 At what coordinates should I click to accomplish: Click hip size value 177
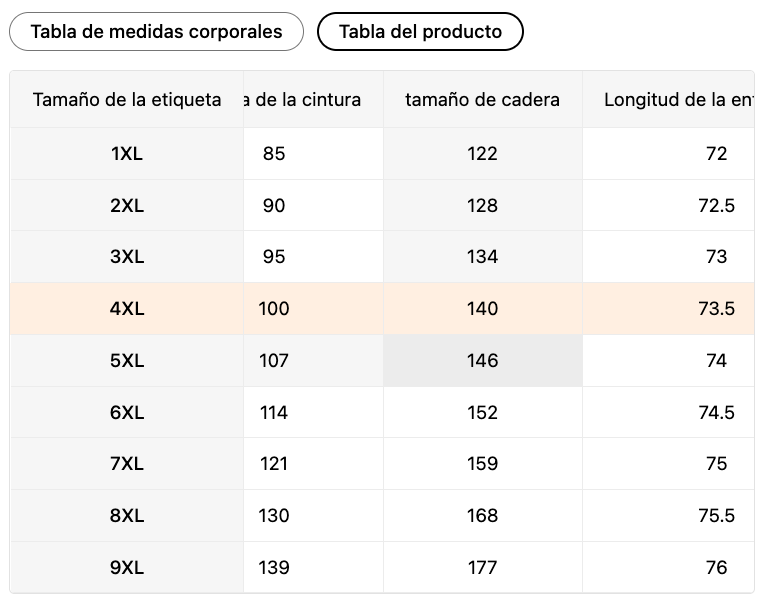(482, 568)
